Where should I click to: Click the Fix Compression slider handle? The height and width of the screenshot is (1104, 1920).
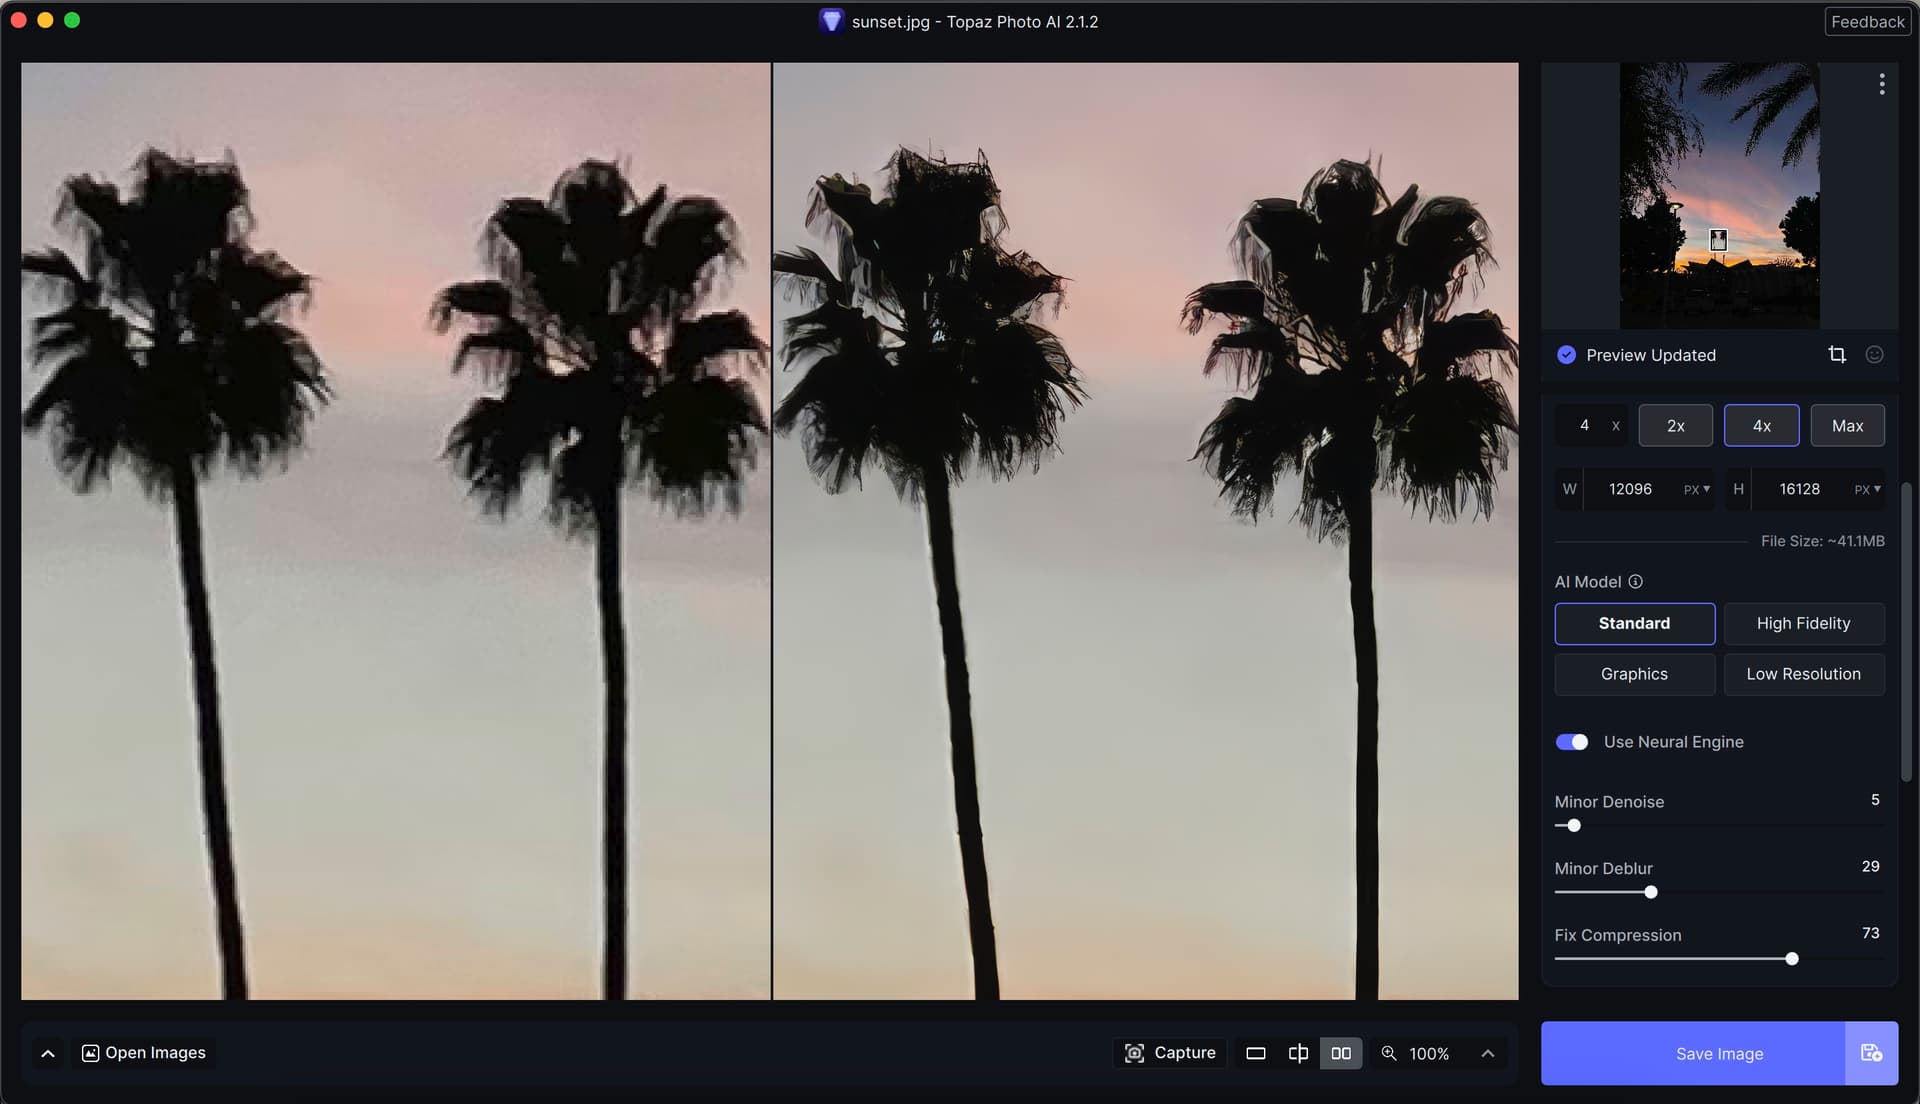pyautogui.click(x=1792, y=959)
